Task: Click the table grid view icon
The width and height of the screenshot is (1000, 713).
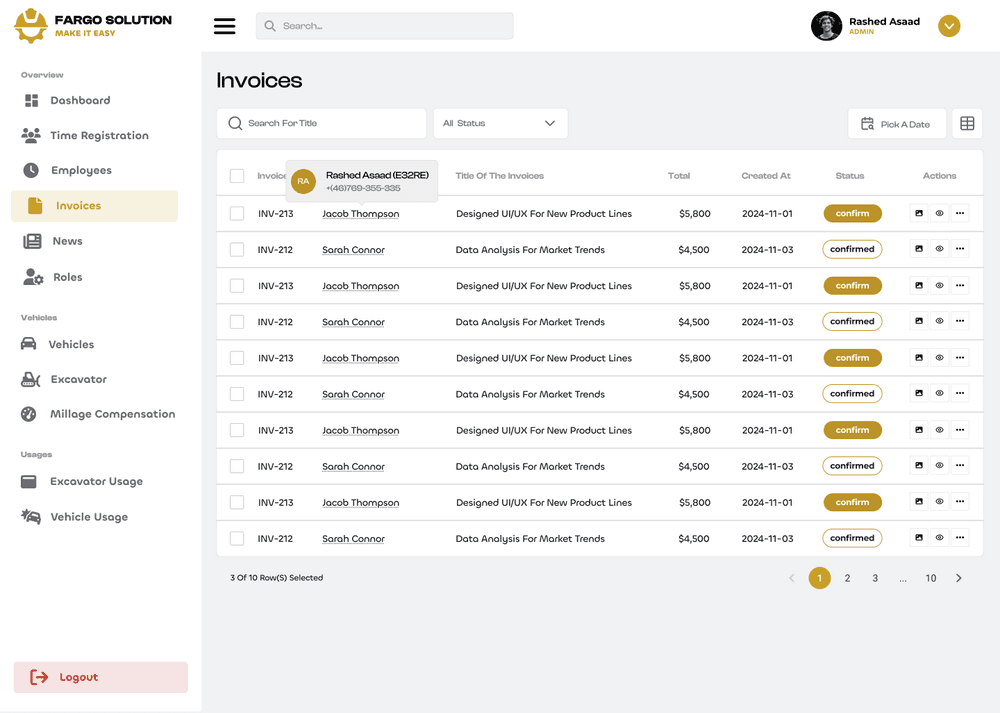Action: [x=967, y=124]
